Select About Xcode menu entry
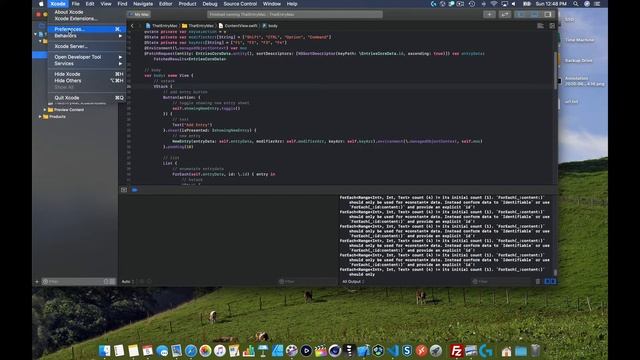This screenshot has height=360, width=640. pyautogui.click(x=69, y=12)
